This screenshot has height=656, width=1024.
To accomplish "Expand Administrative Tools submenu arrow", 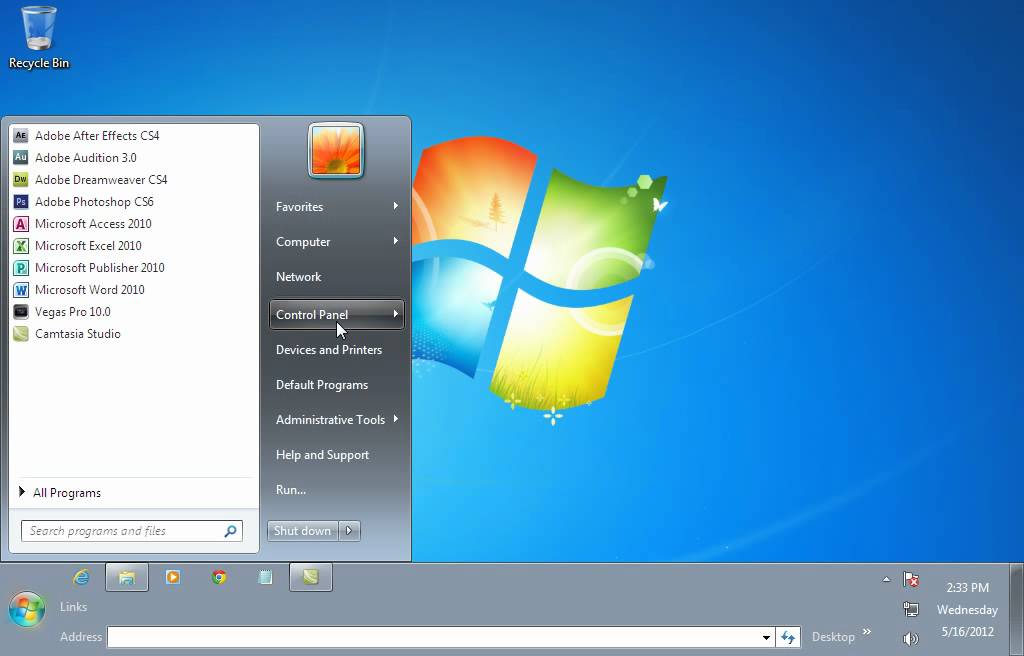I will pos(396,419).
